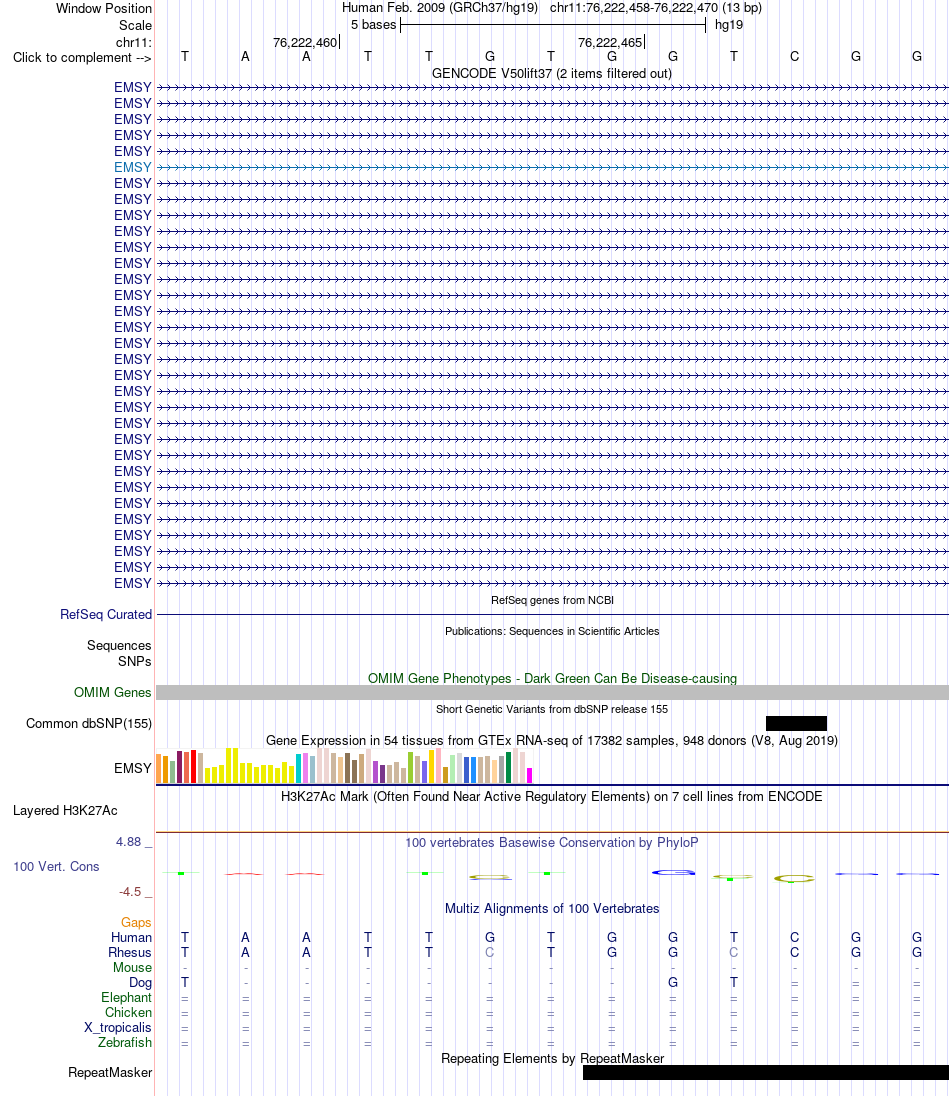Select the light-blue highlighted EMSY transcript label
The width and height of the screenshot is (950, 1096).
click(133, 167)
